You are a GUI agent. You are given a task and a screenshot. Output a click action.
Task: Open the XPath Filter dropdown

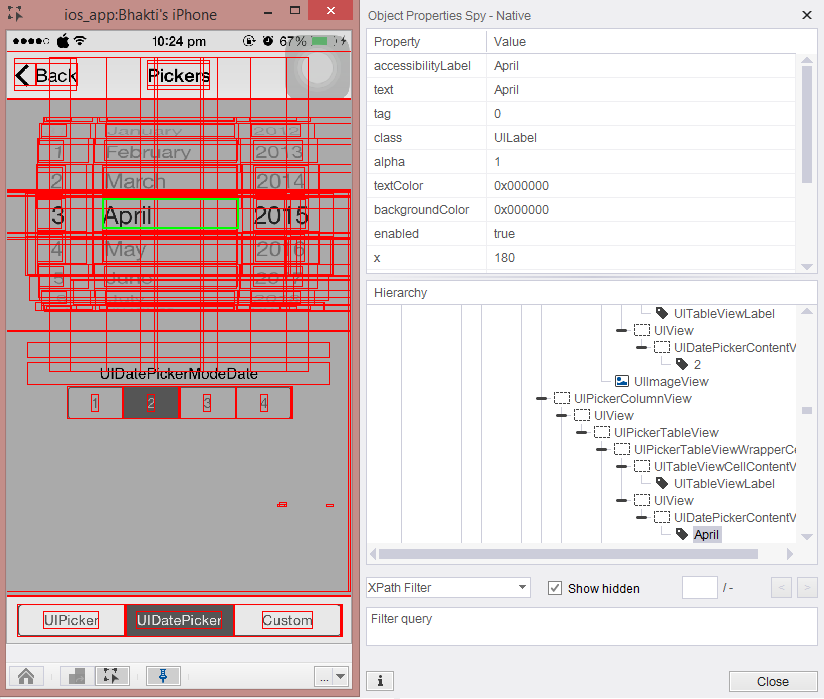pyautogui.click(x=522, y=588)
